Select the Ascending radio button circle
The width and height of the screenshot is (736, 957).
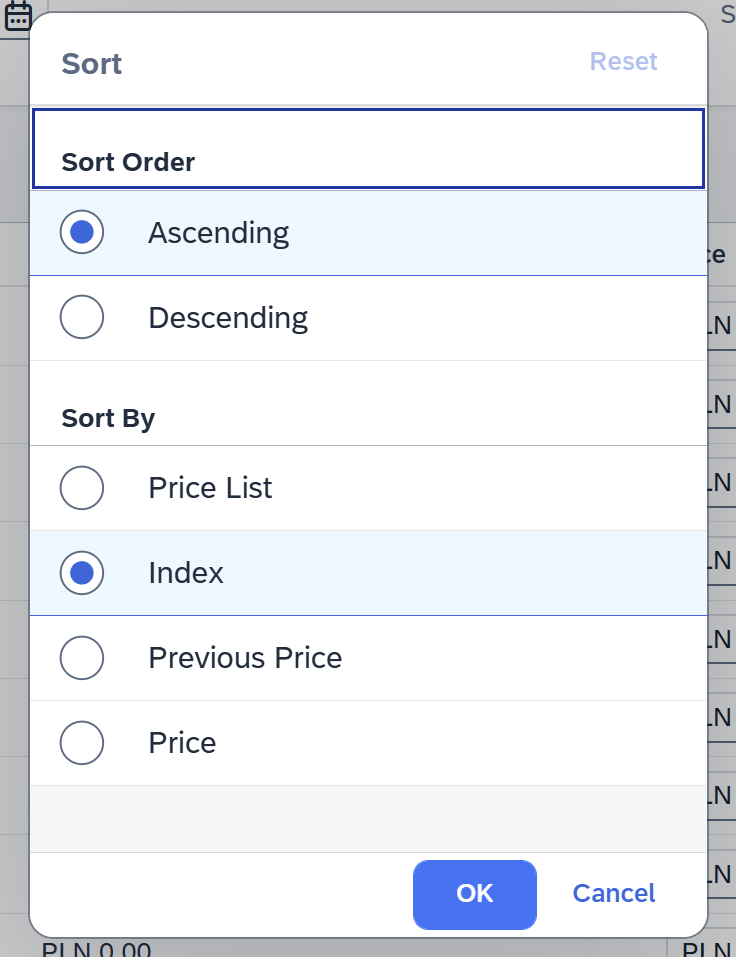(x=82, y=233)
